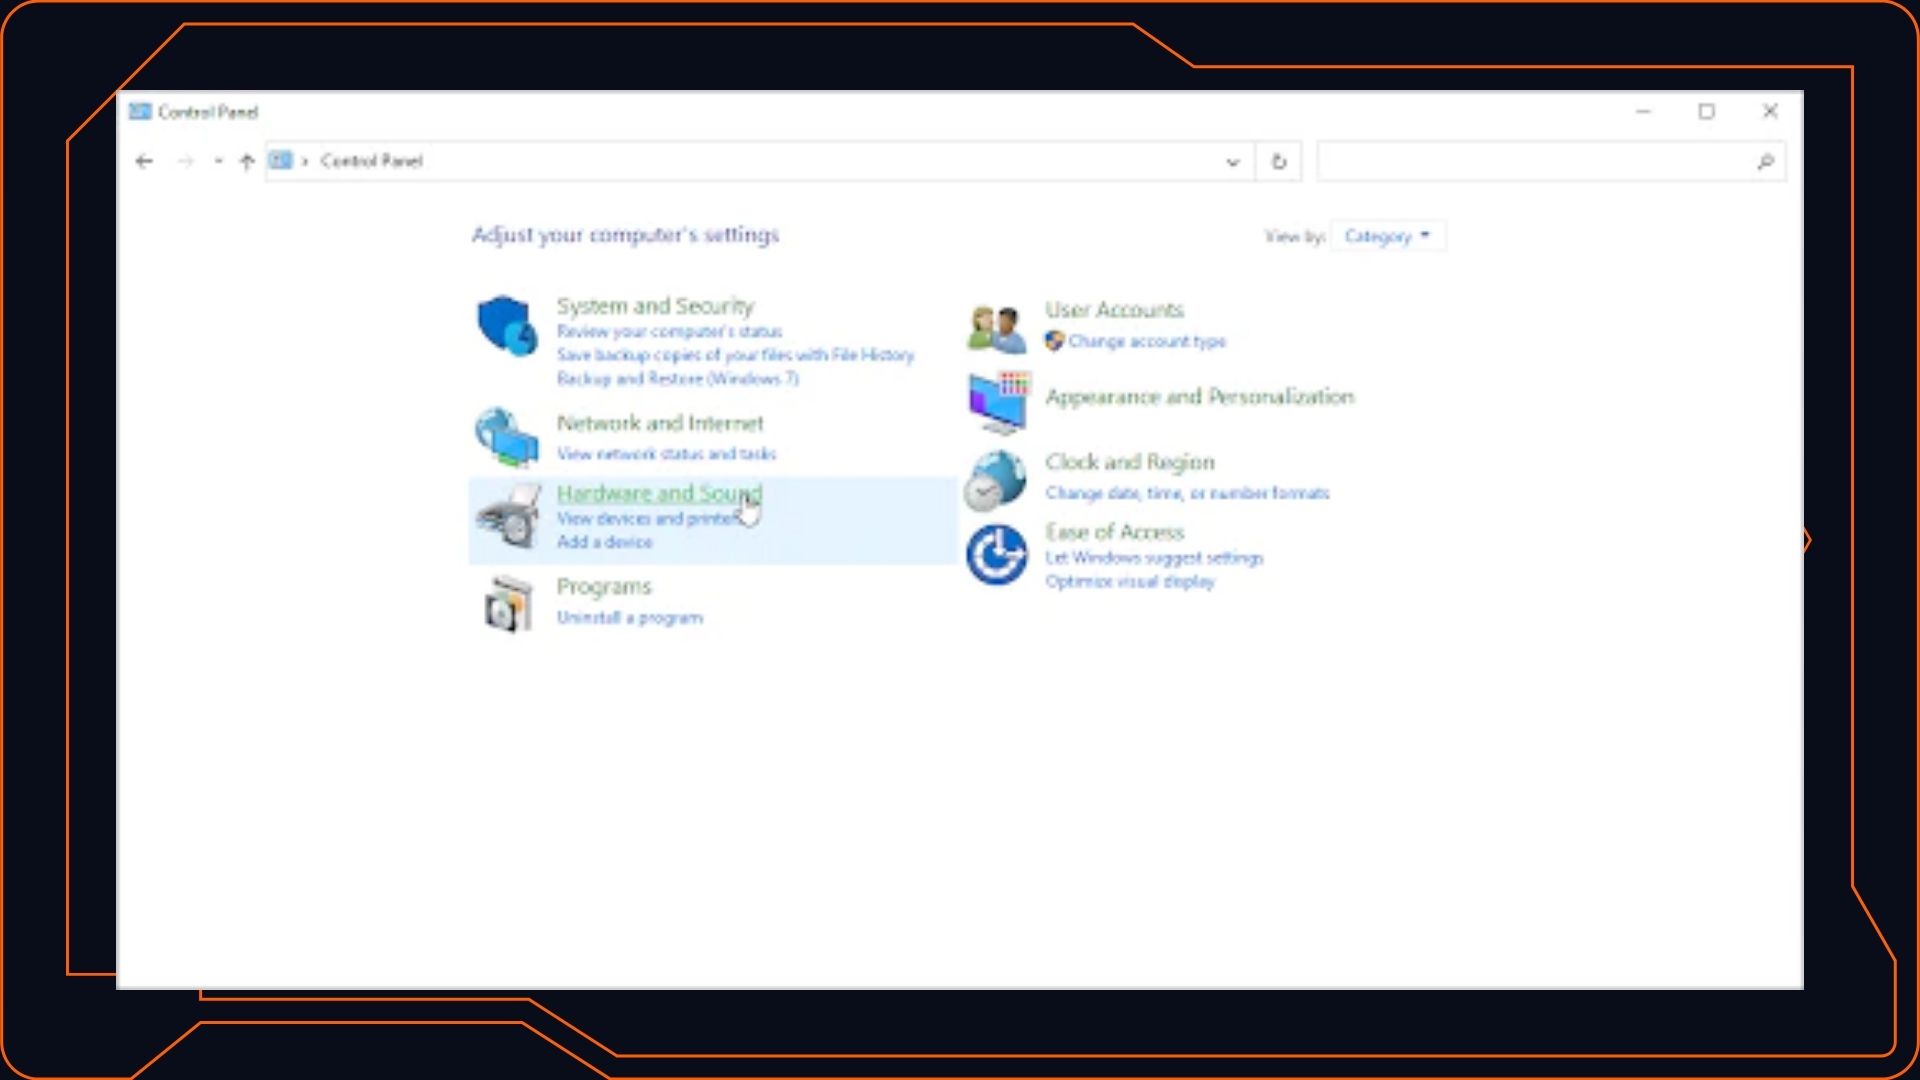
Task: Open View devices and printers
Action: 649,518
